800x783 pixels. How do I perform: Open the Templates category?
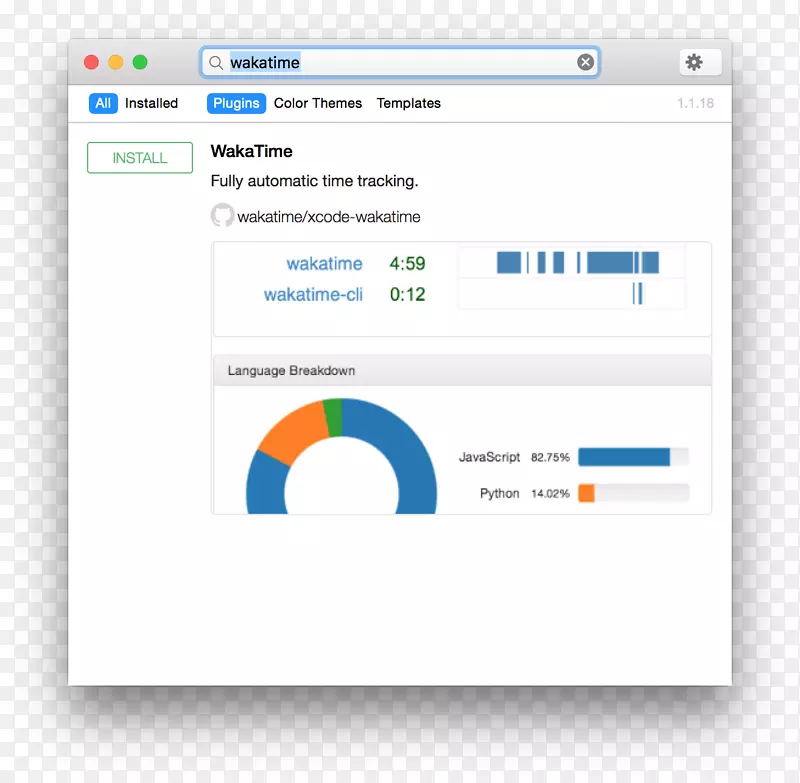tap(408, 103)
